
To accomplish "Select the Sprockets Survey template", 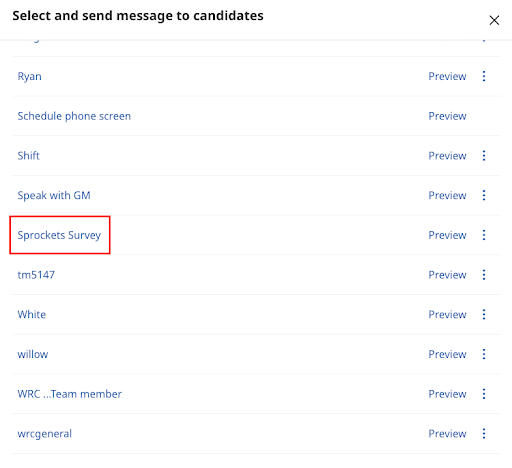I will [x=59, y=235].
